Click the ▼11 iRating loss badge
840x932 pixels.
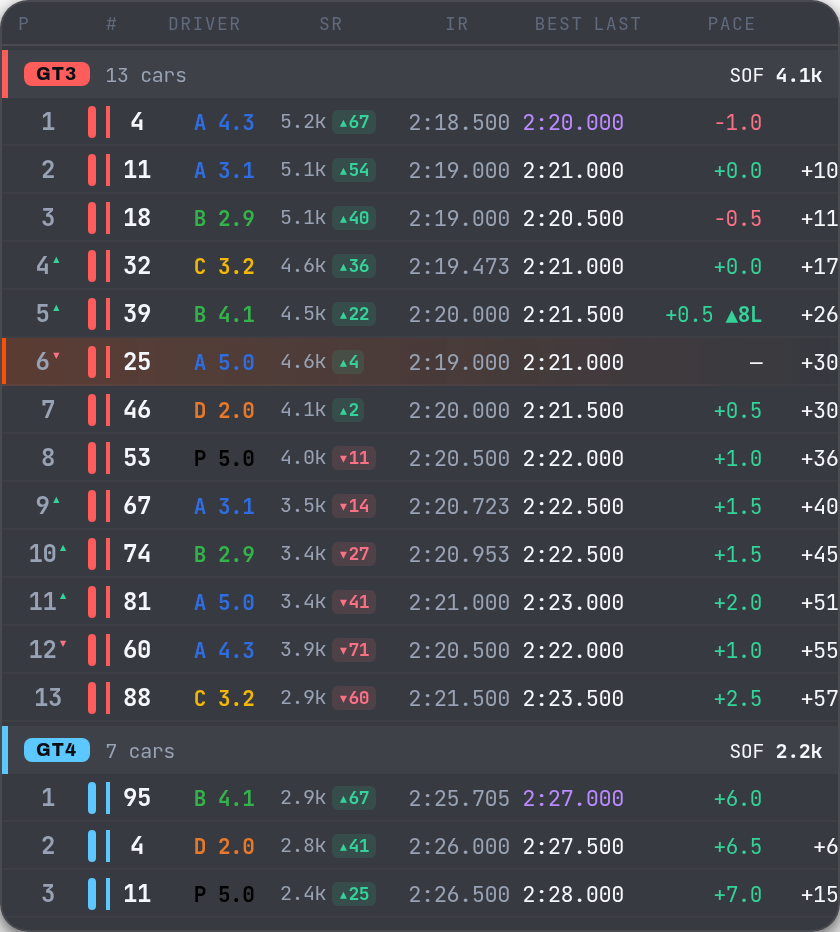pyautogui.click(x=354, y=458)
